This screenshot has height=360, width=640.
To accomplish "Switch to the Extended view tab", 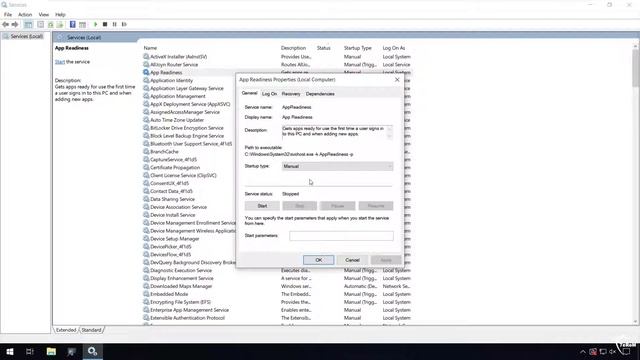I will coord(66,330).
